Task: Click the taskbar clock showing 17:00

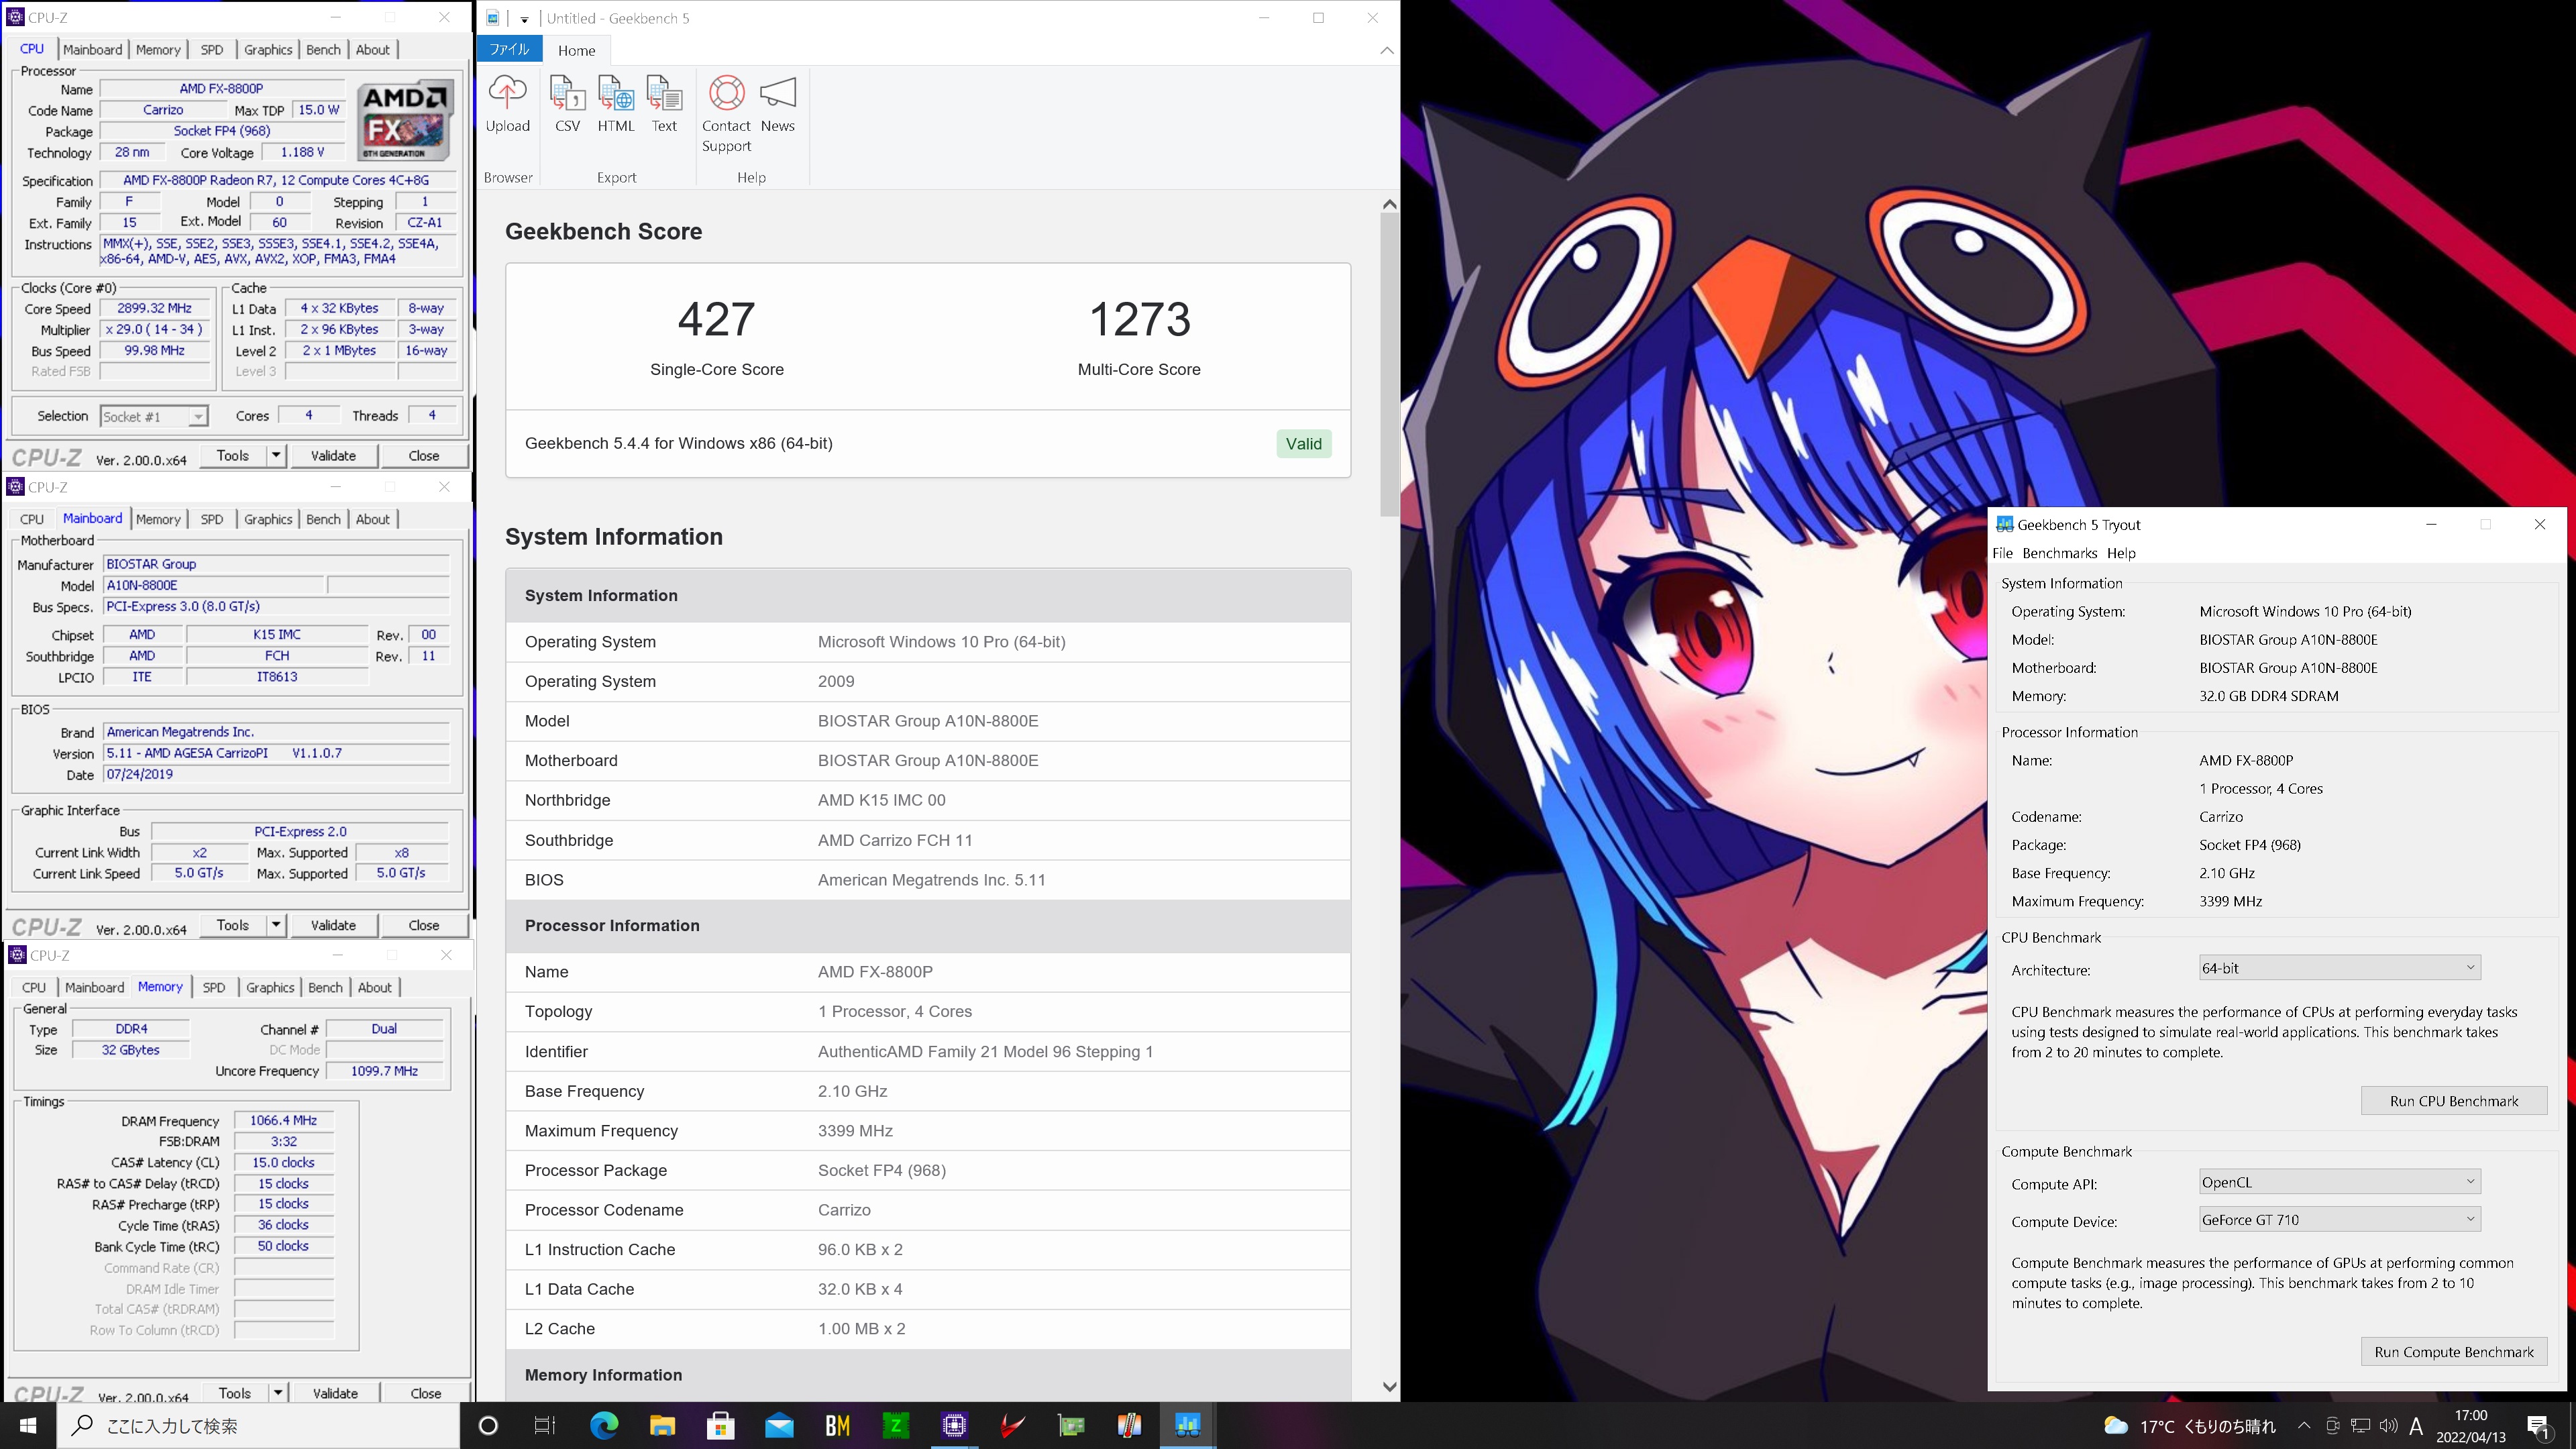Action: point(2470,1426)
